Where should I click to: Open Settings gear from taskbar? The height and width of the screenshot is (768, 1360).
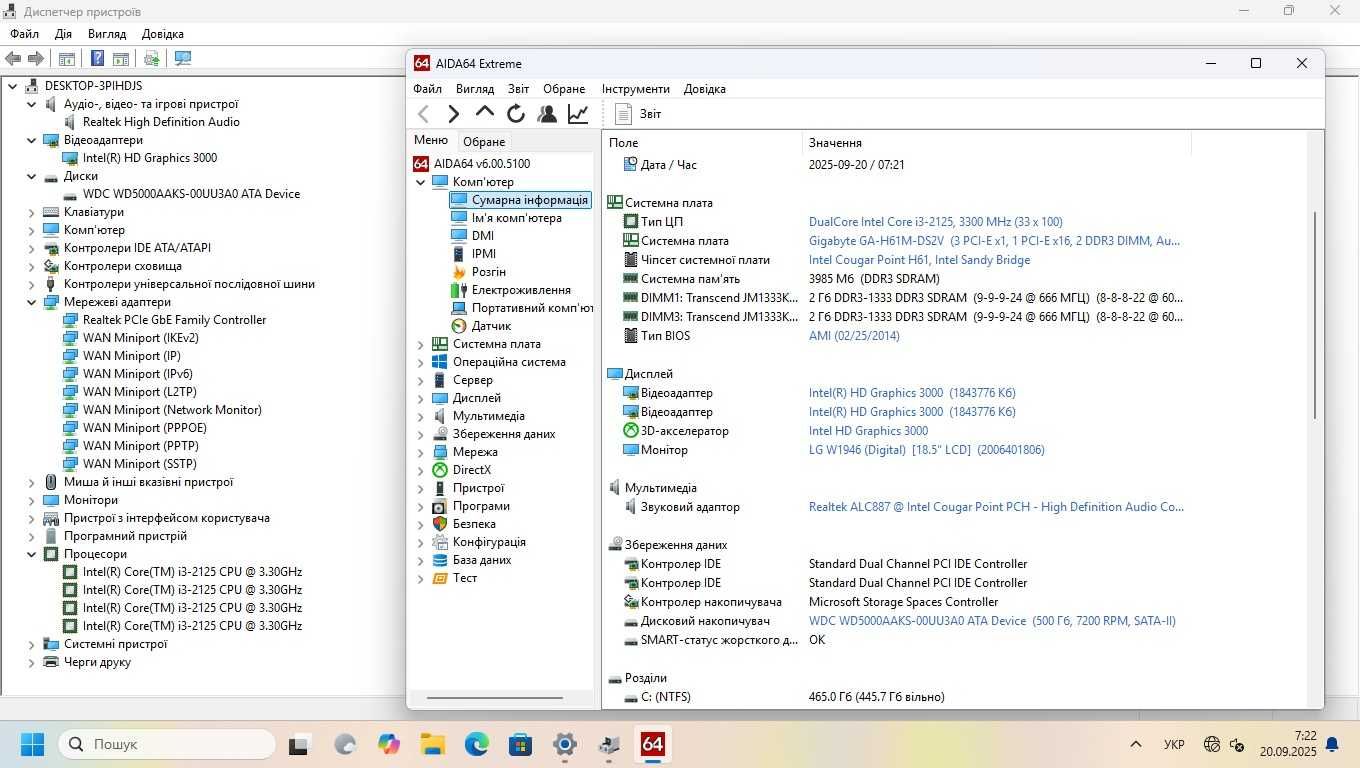pos(565,745)
